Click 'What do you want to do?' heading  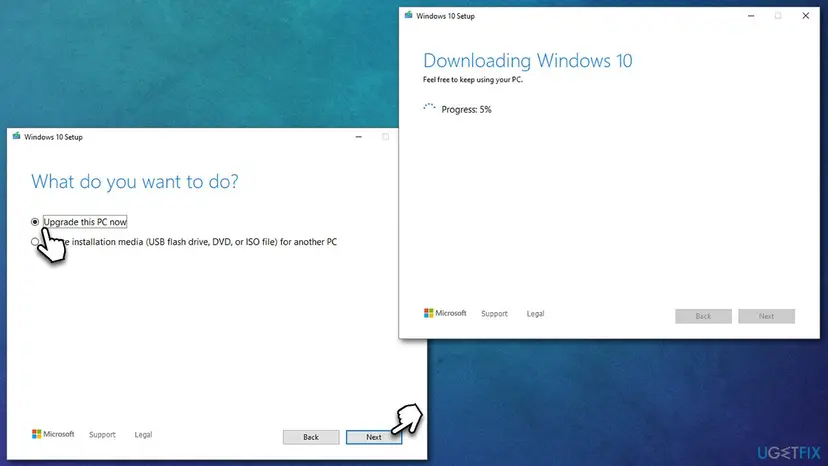click(x=135, y=181)
